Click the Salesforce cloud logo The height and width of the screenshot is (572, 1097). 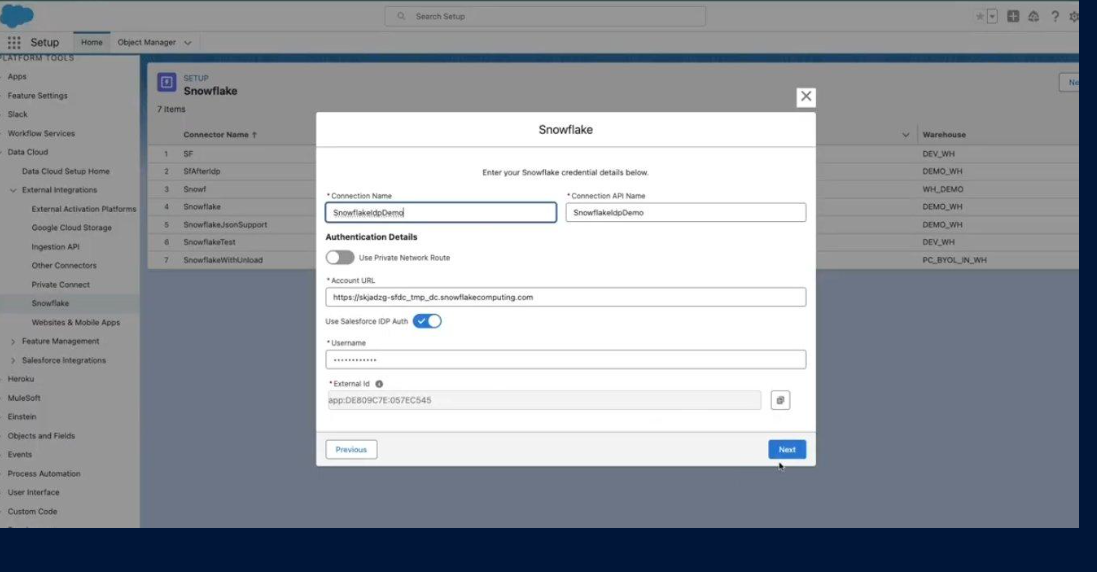tap(17, 15)
